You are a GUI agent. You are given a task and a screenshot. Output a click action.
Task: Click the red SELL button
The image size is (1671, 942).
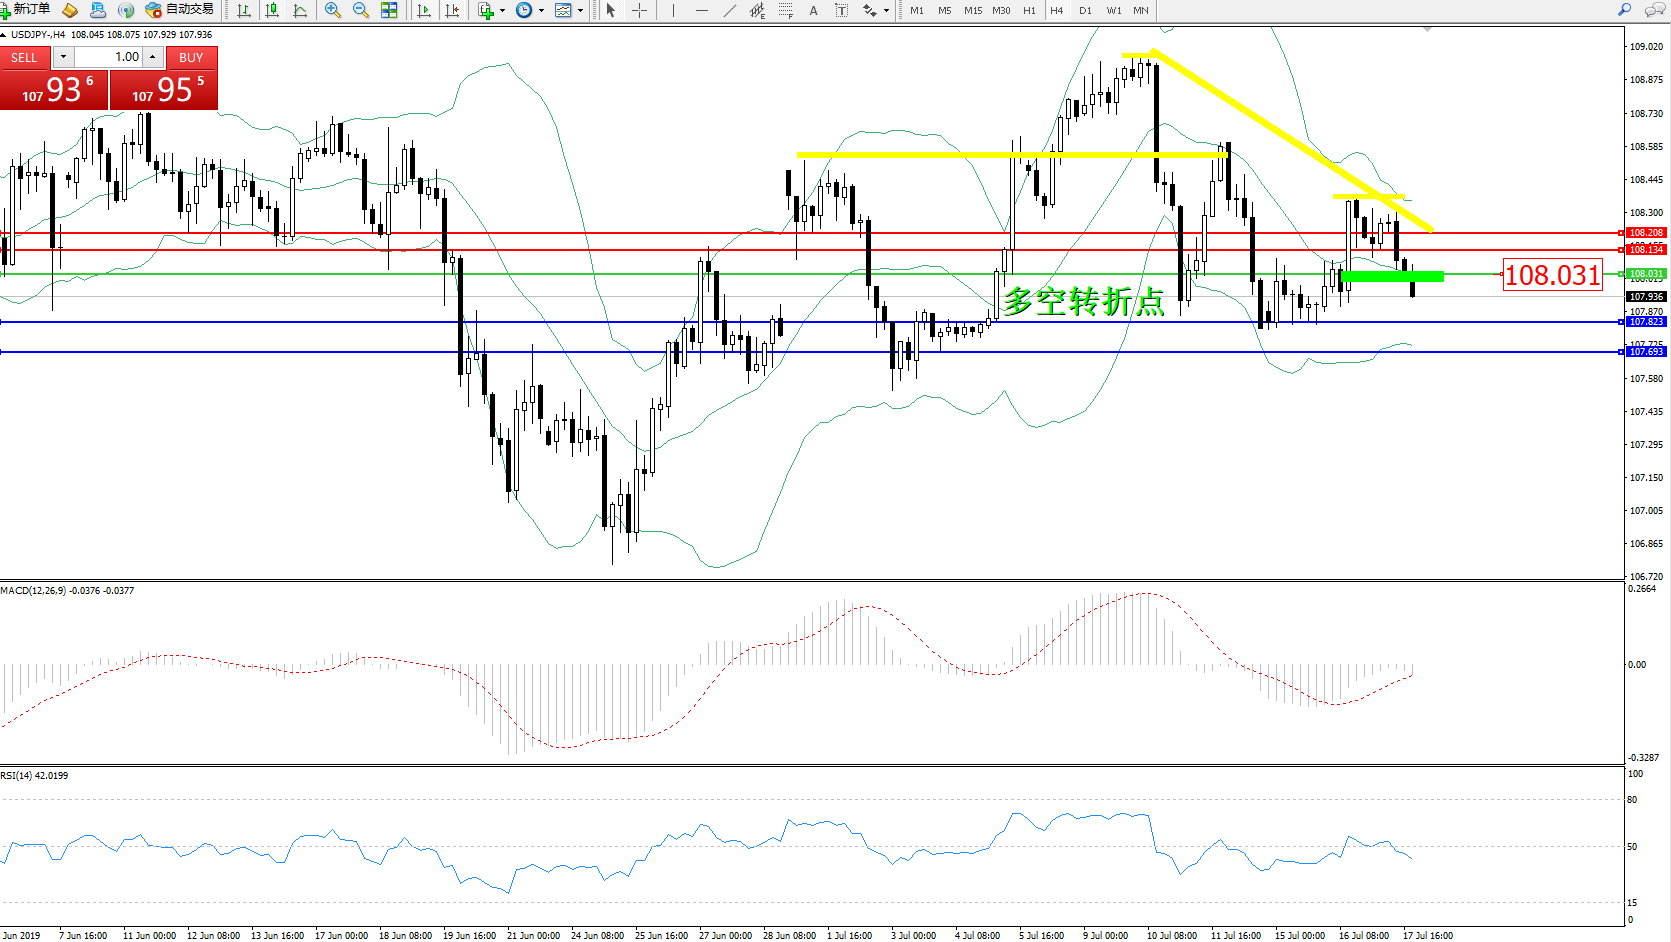pyautogui.click(x=24, y=57)
